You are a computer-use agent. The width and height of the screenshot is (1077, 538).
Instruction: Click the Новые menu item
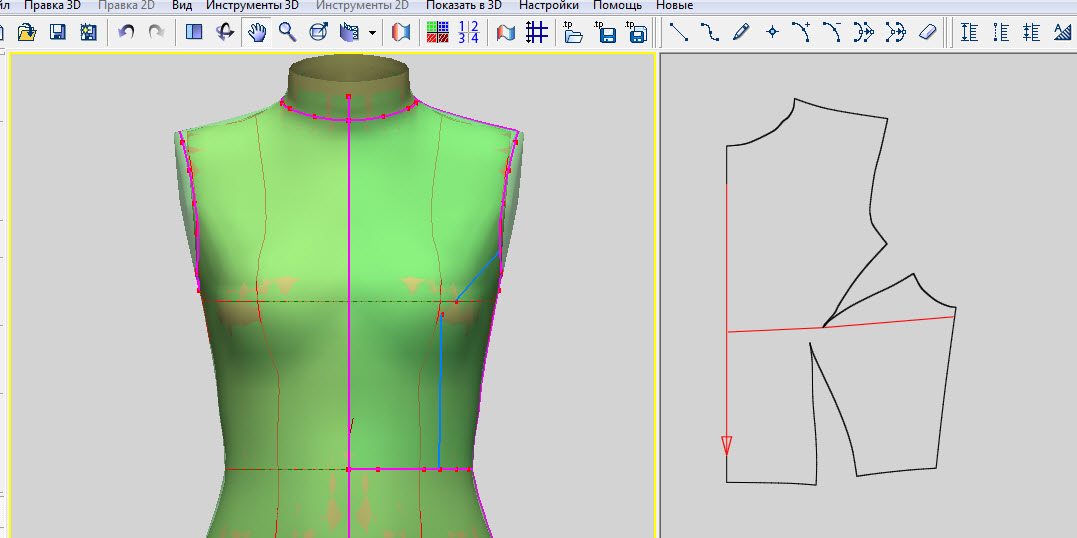(x=674, y=5)
